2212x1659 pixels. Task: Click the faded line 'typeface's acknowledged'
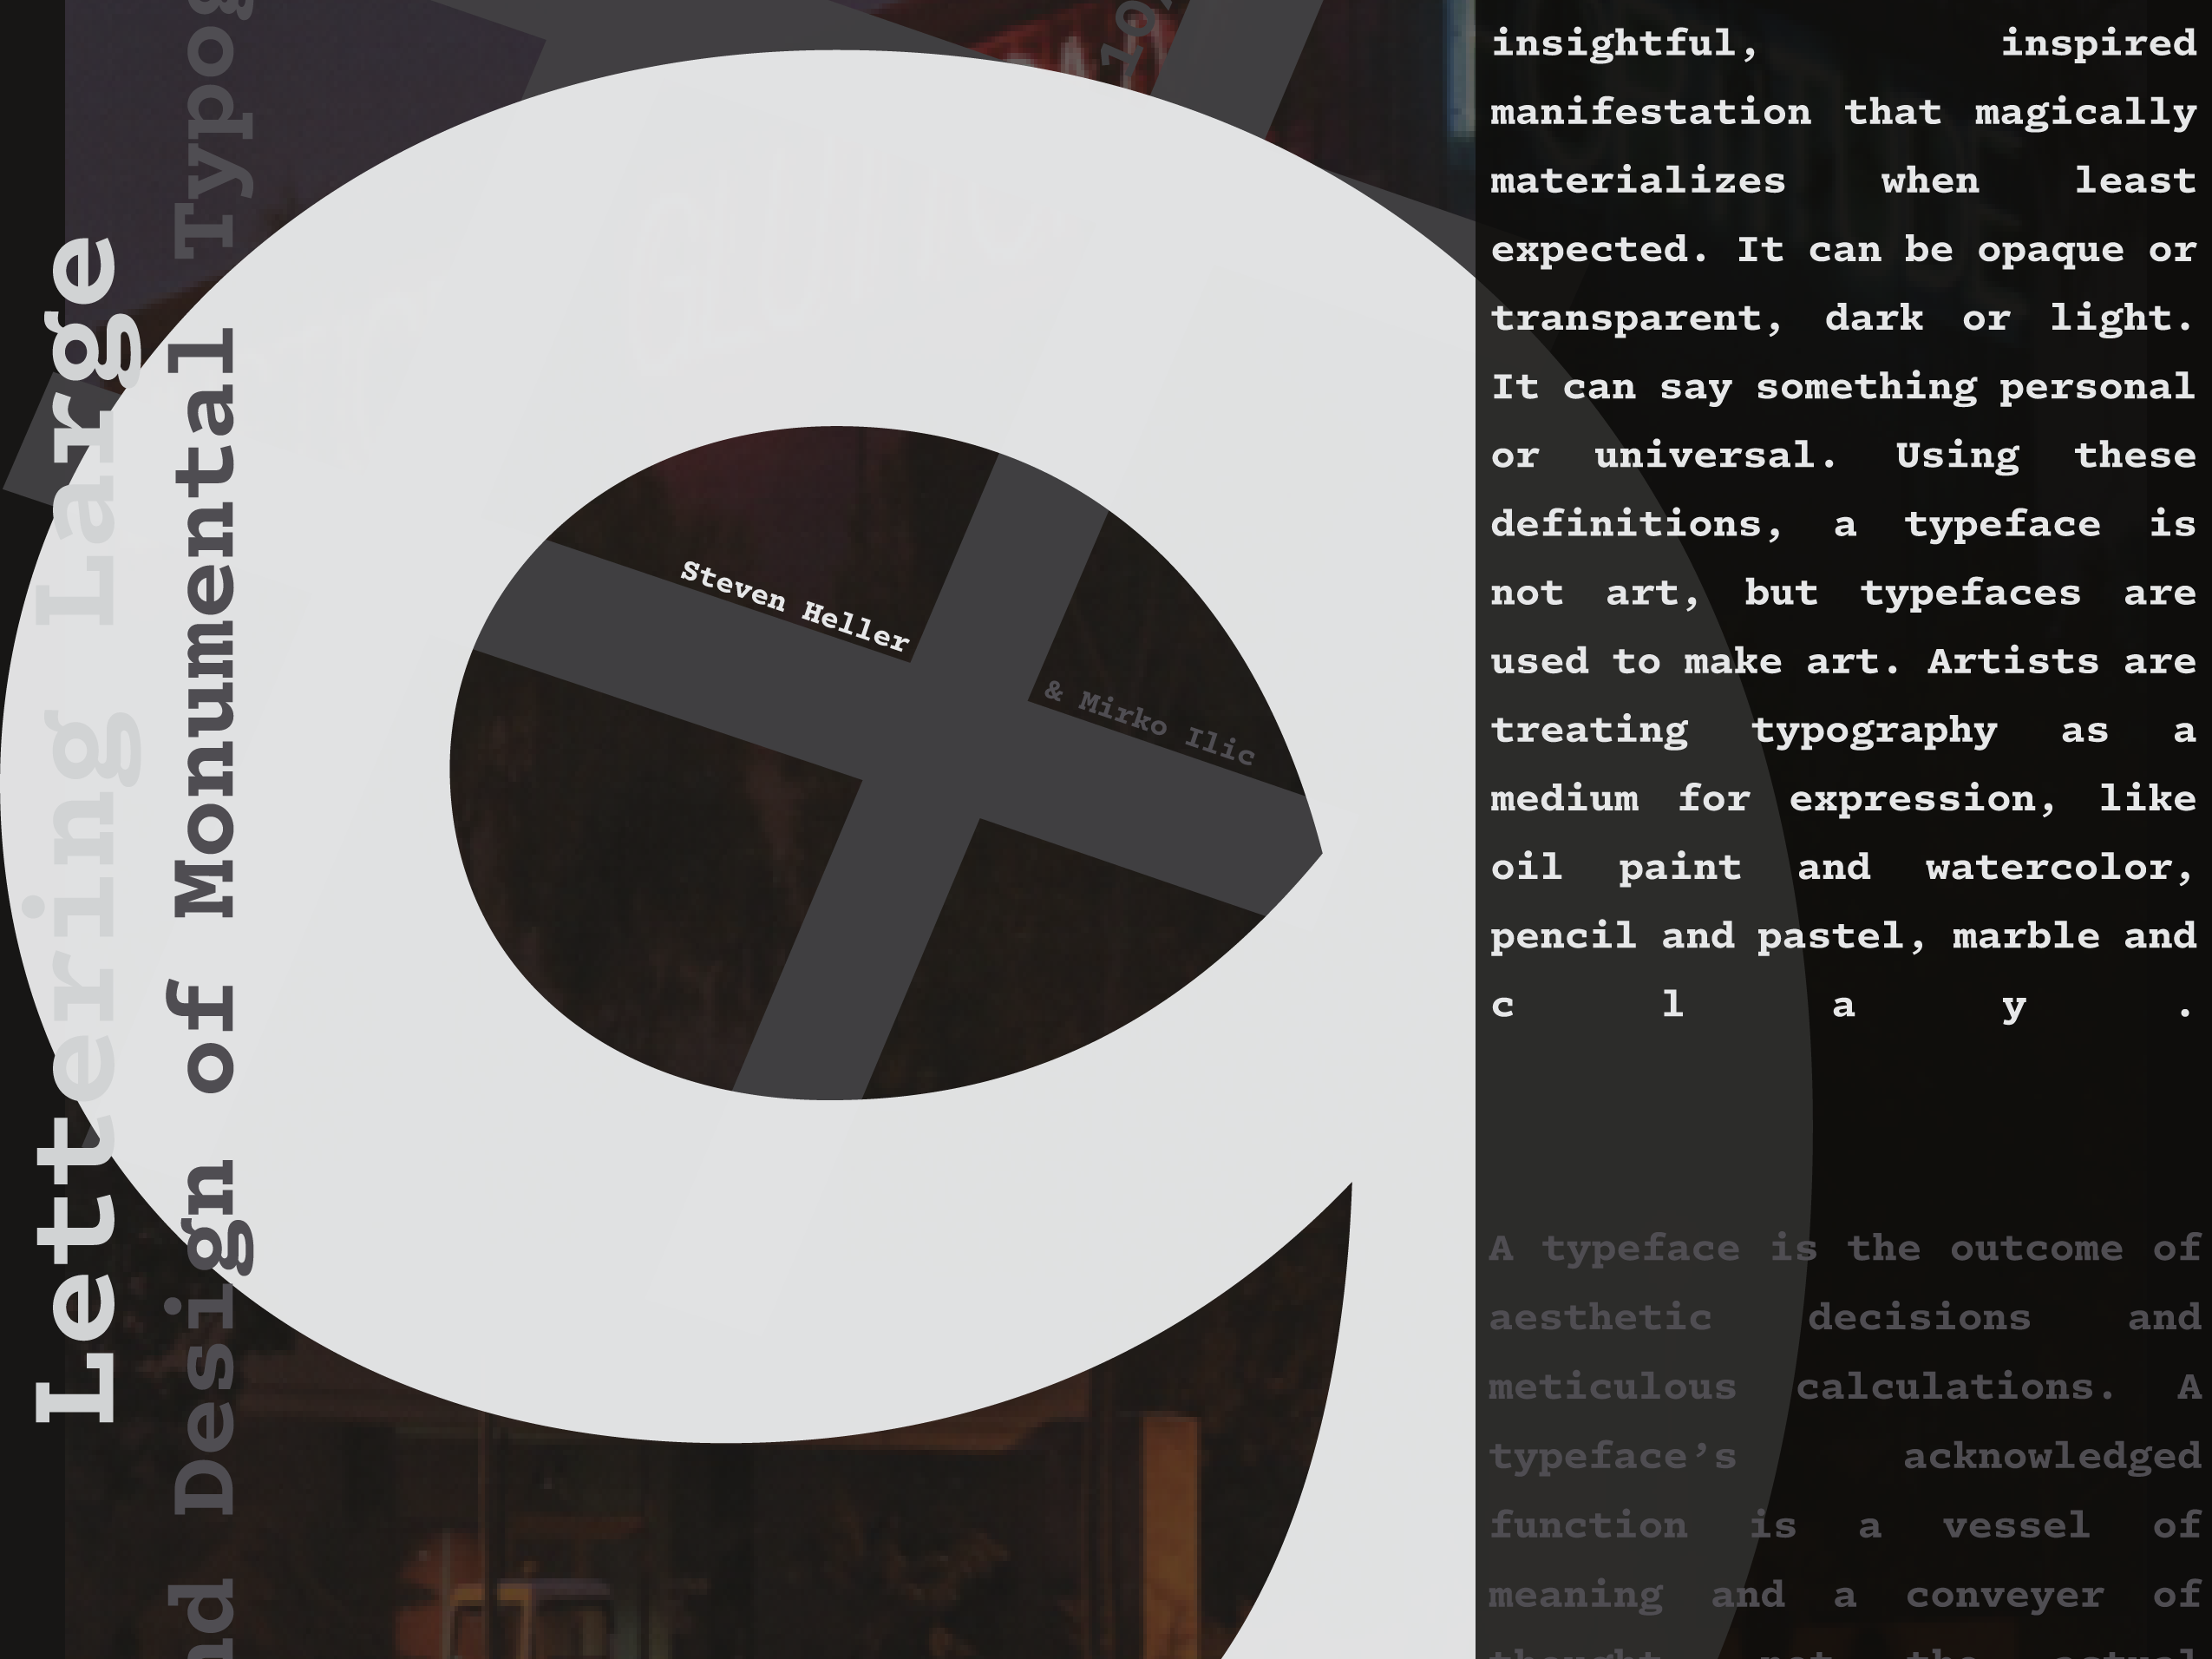(1844, 1457)
